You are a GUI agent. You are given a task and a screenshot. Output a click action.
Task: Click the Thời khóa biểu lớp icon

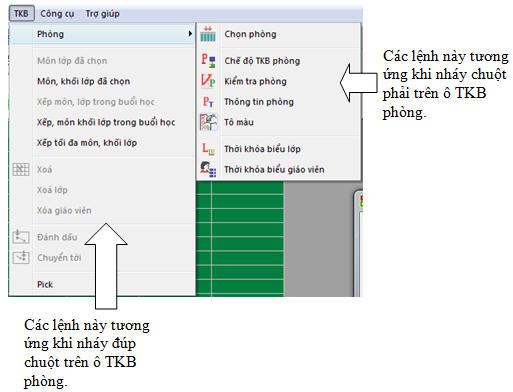[209, 149]
